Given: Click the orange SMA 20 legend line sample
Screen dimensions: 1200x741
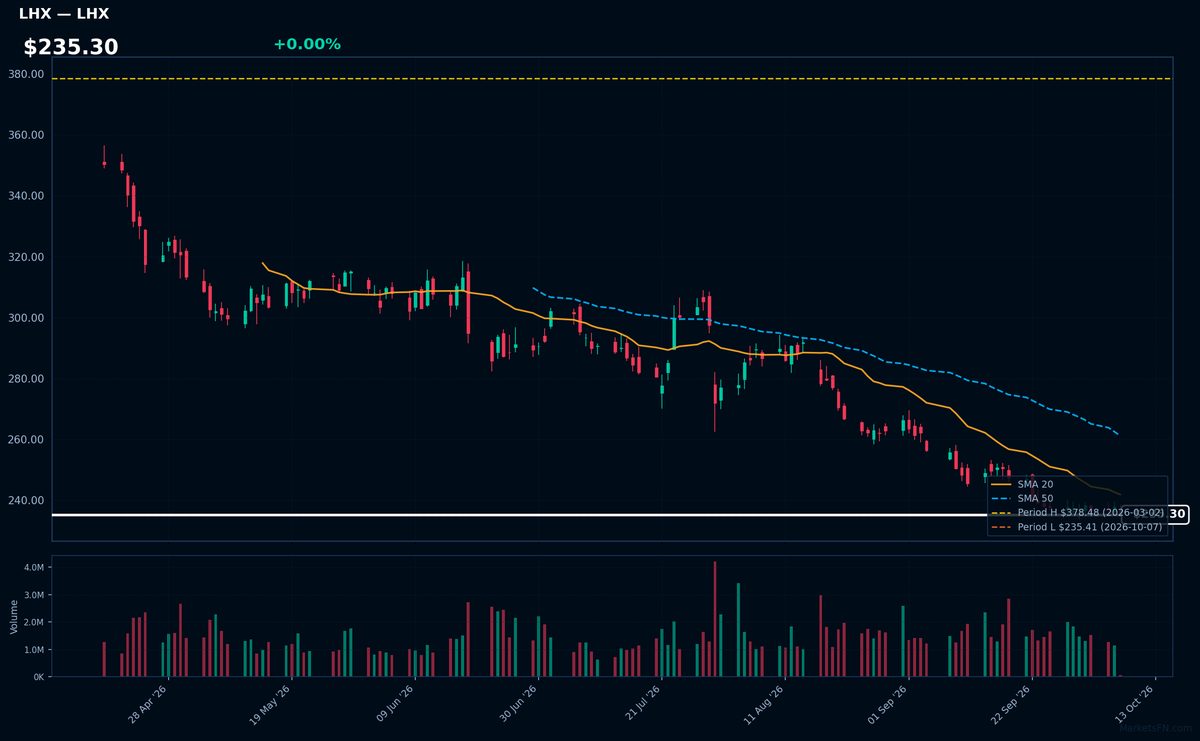Looking at the screenshot, I should (1002, 484).
